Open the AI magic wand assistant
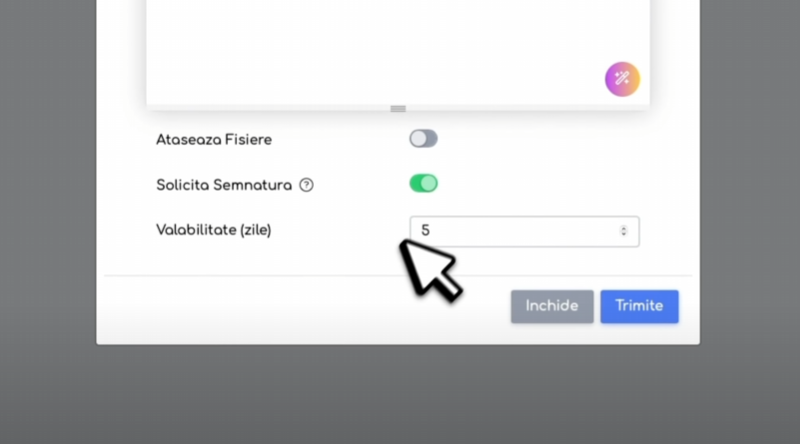 click(x=622, y=79)
